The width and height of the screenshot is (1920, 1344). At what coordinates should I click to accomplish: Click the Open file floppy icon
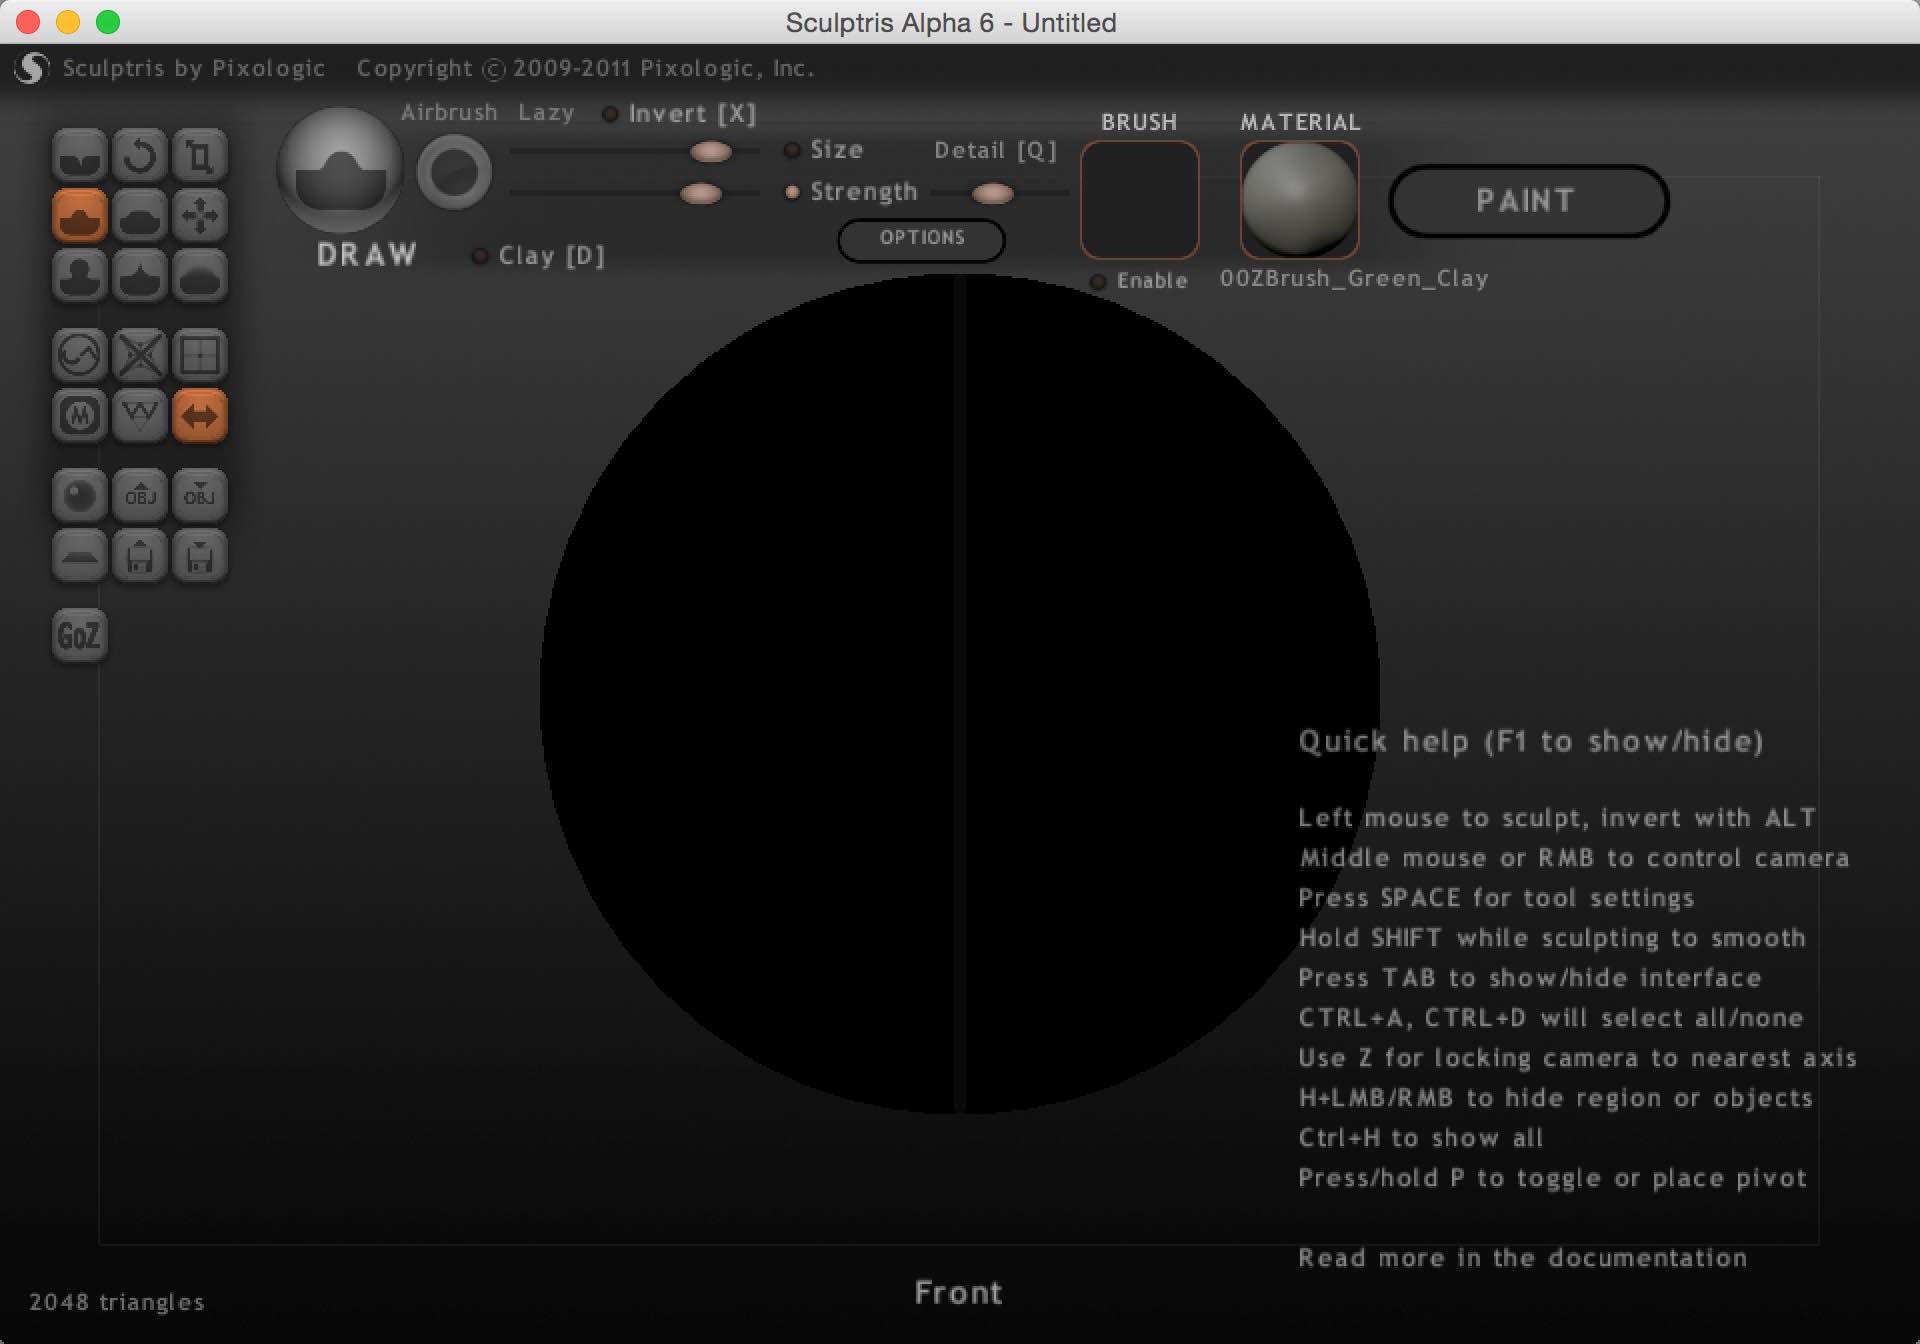[x=140, y=556]
